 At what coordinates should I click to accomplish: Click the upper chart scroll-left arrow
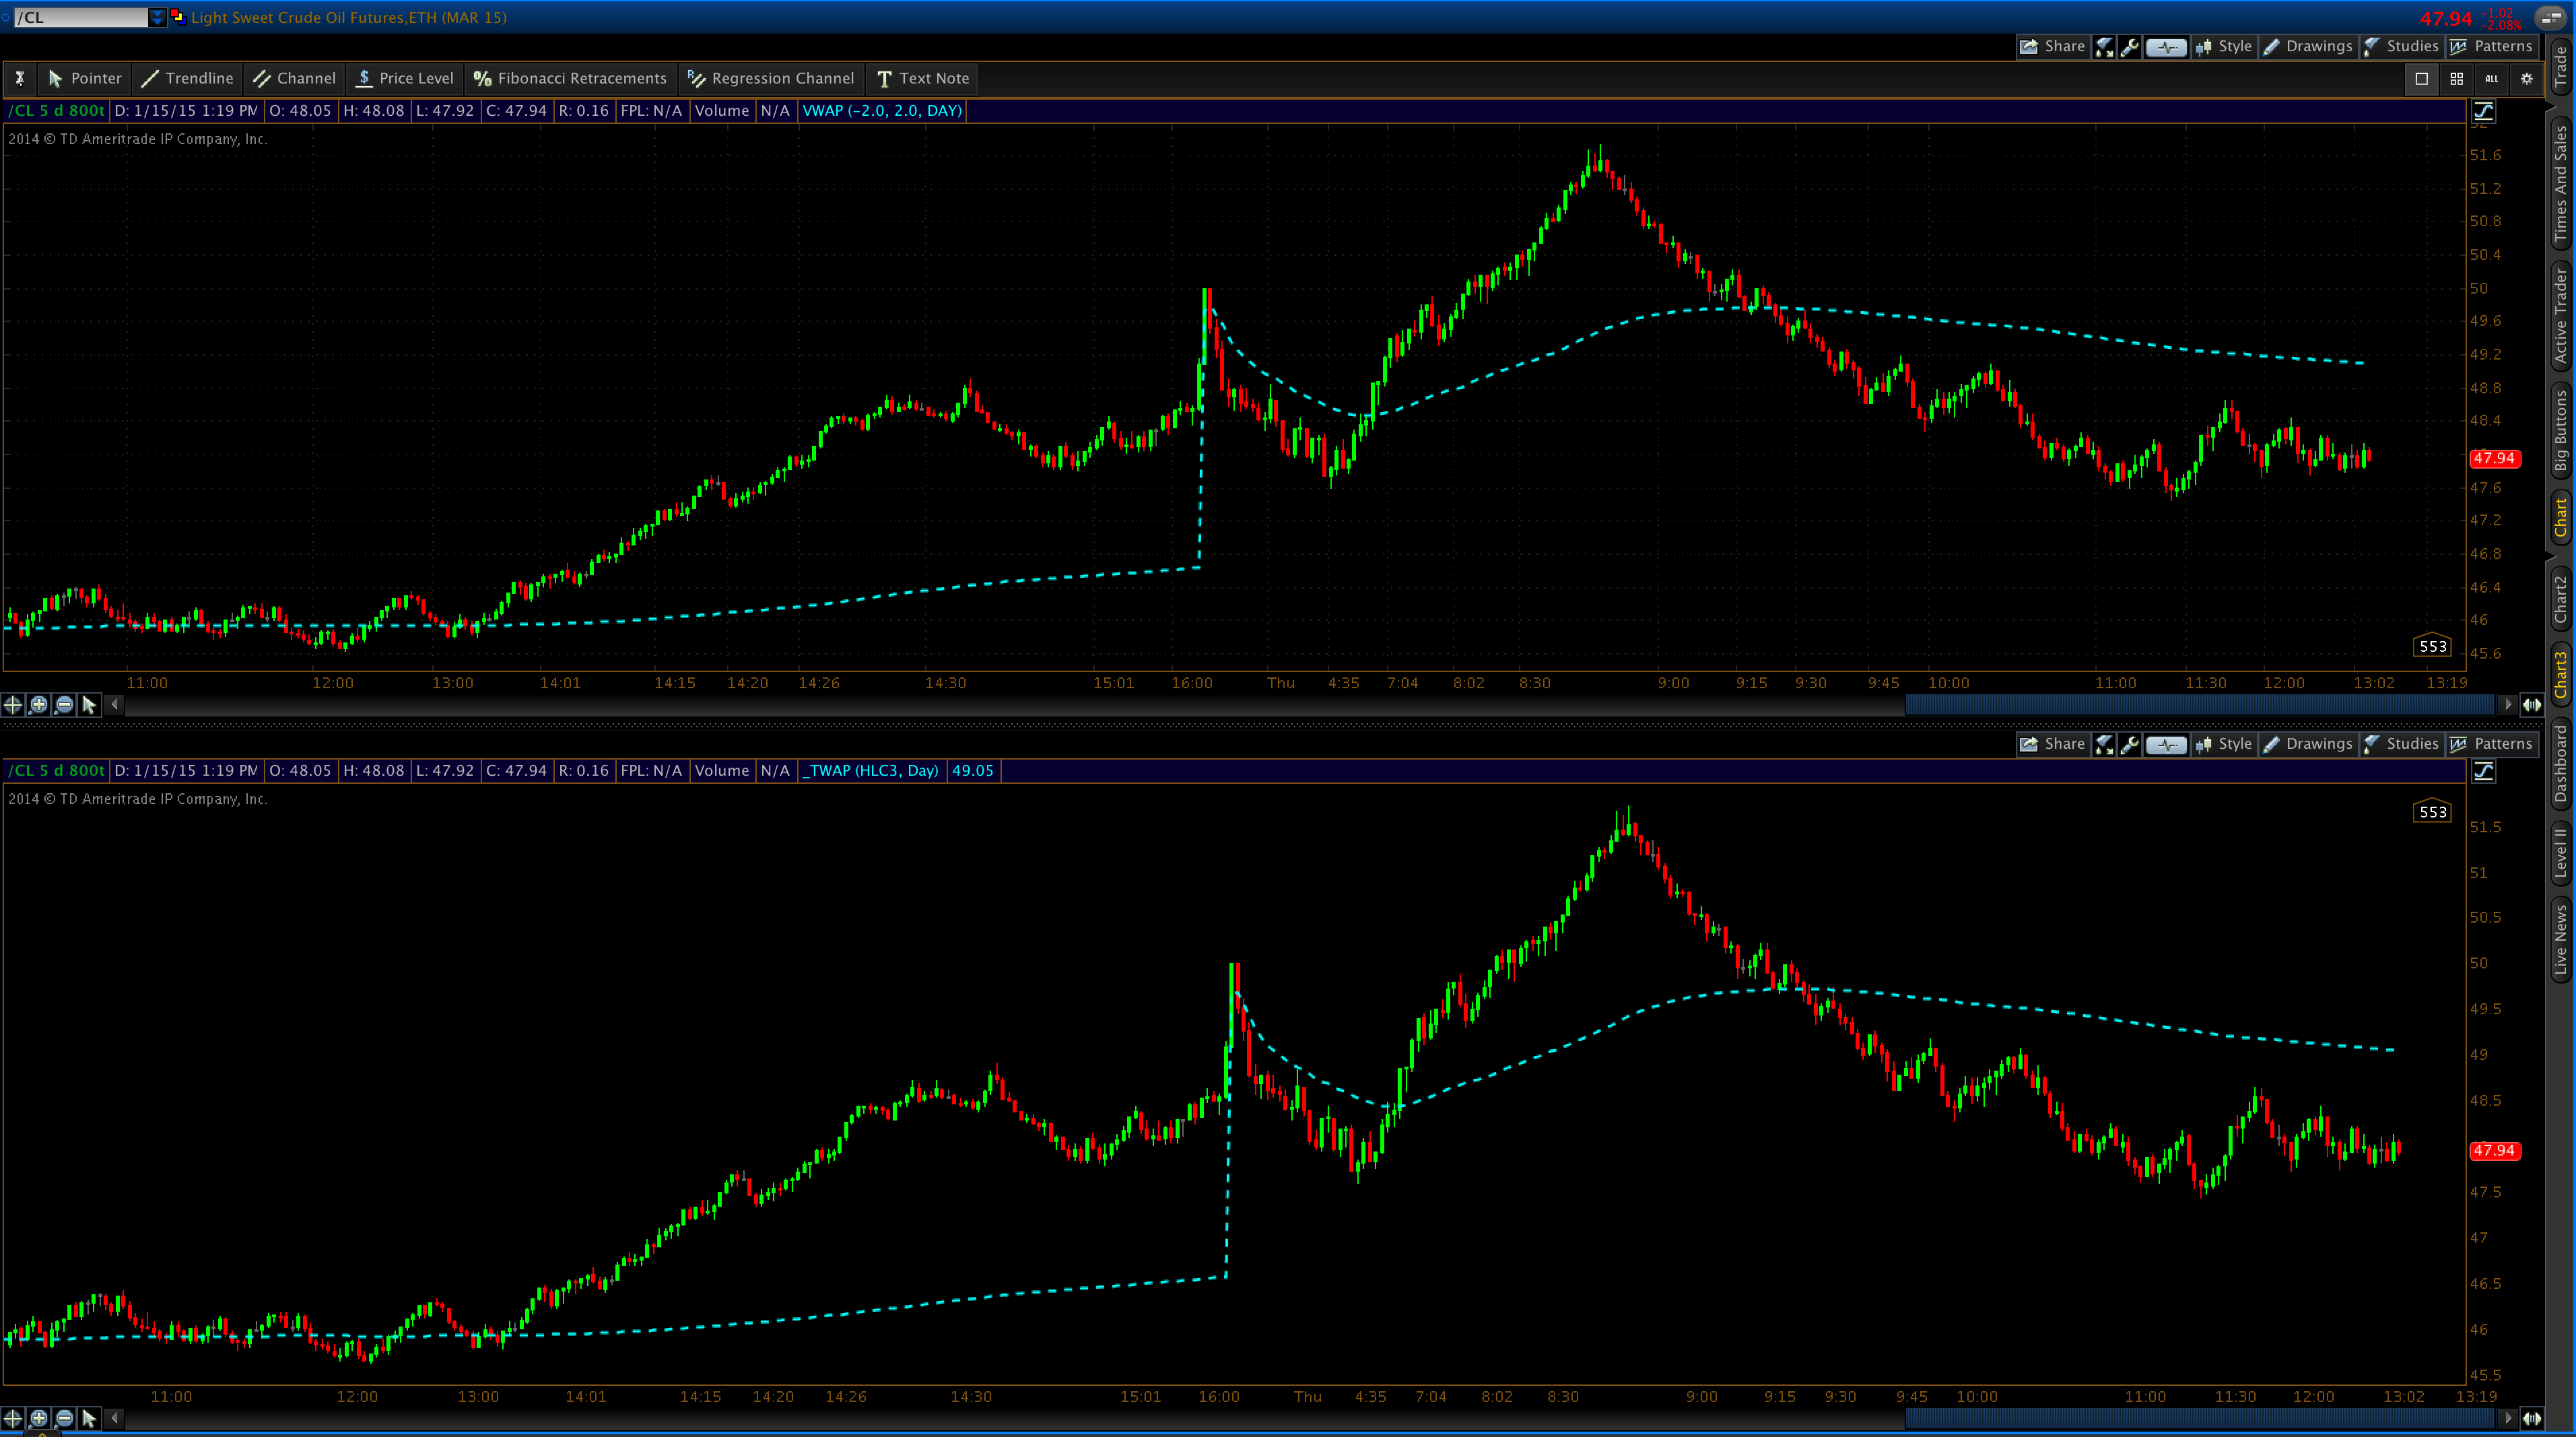pyautogui.click(x=115, y=705)
